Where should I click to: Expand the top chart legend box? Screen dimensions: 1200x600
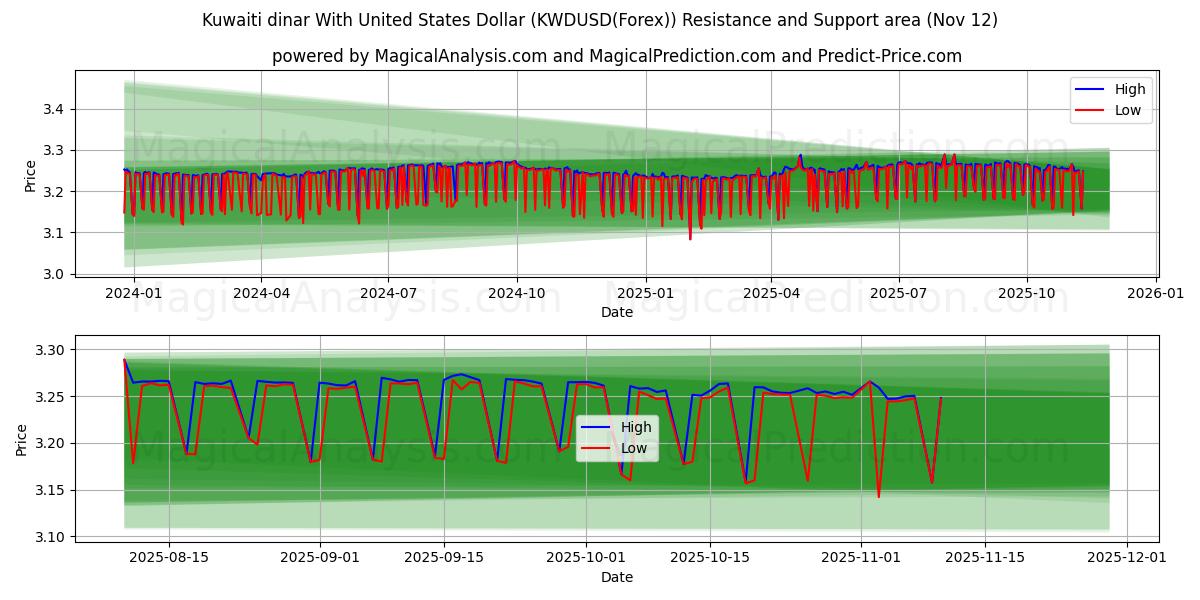pos(1113,98)
